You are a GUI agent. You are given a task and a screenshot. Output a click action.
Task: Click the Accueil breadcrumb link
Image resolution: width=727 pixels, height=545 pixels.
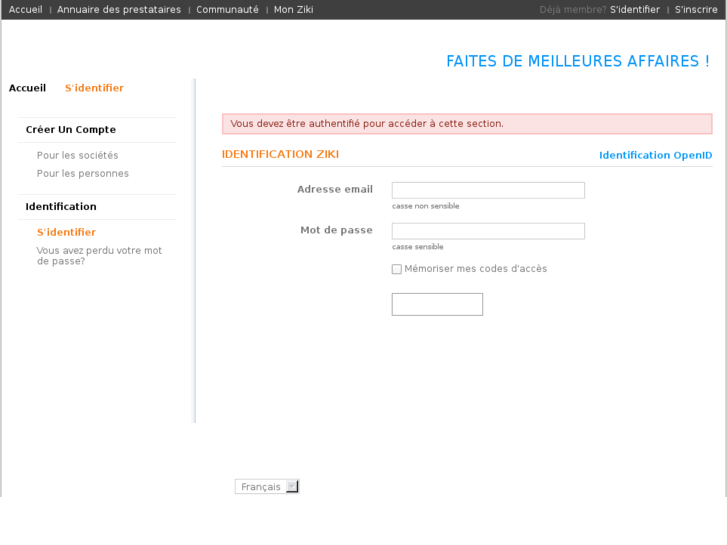click(27, 88)
